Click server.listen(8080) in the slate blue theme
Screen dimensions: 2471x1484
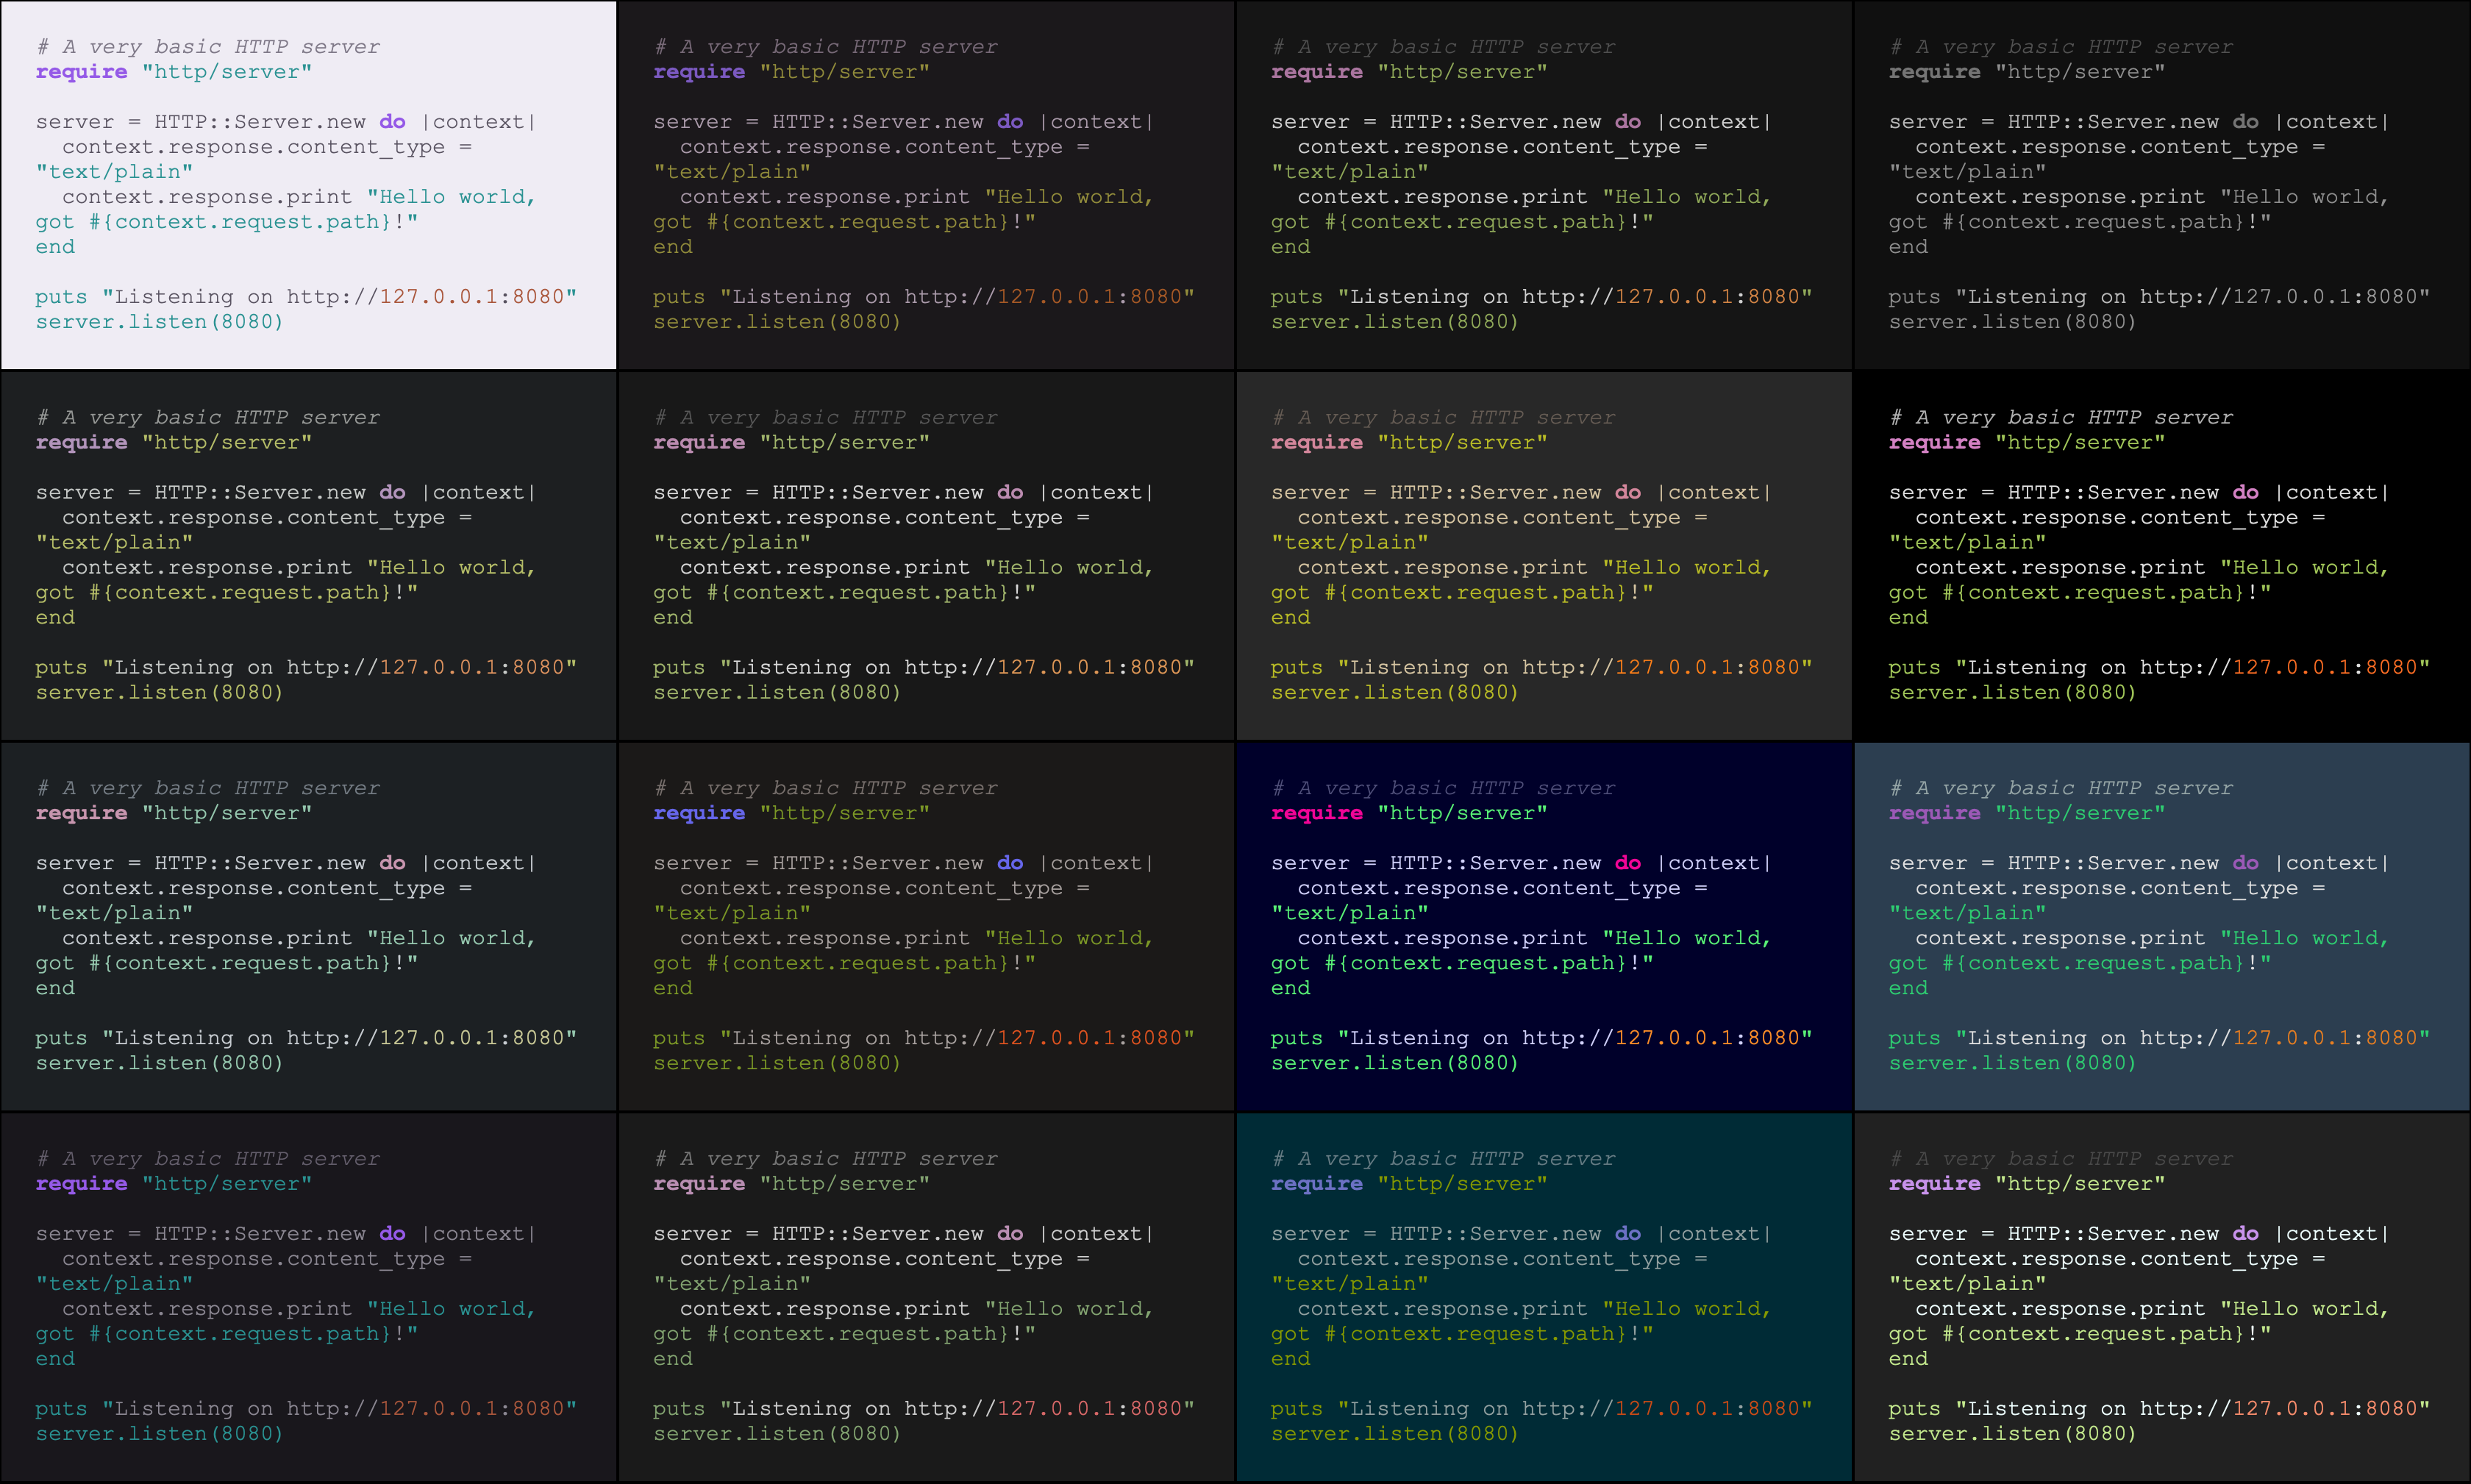(x=2011, y=1063)
